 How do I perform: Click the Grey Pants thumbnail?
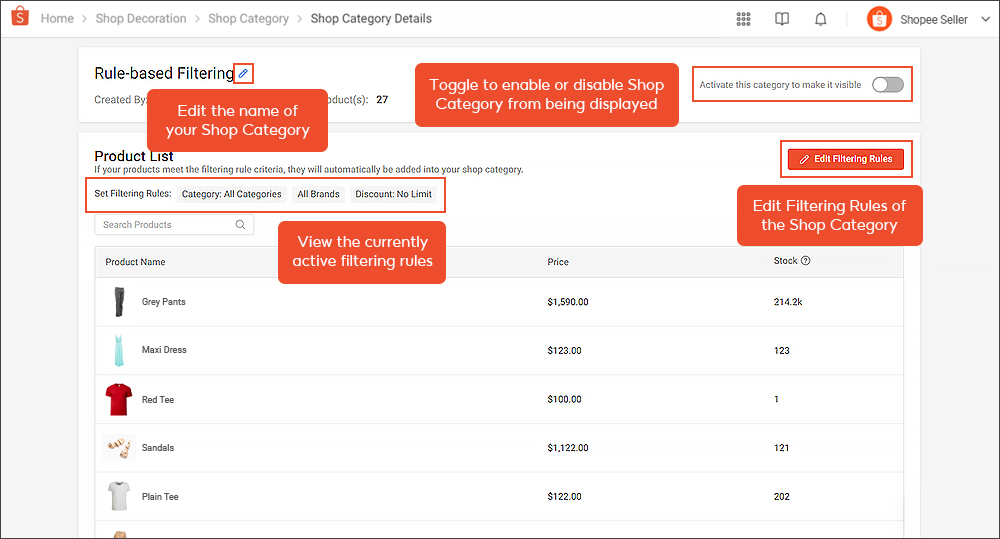119,302
